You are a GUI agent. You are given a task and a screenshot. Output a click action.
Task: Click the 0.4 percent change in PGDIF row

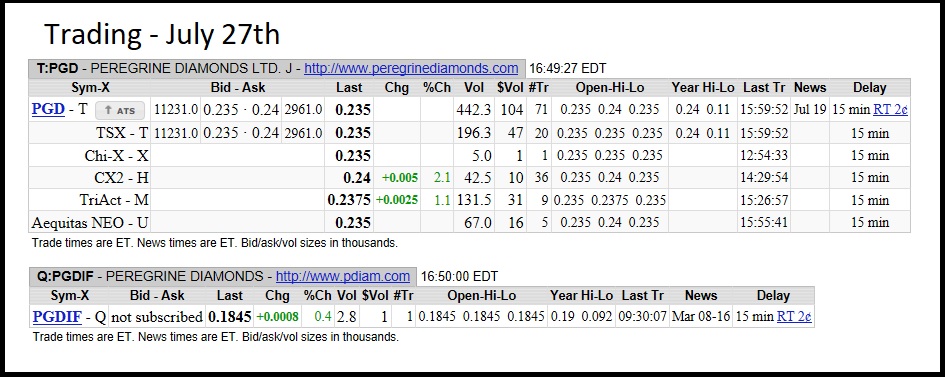point(324,316)
